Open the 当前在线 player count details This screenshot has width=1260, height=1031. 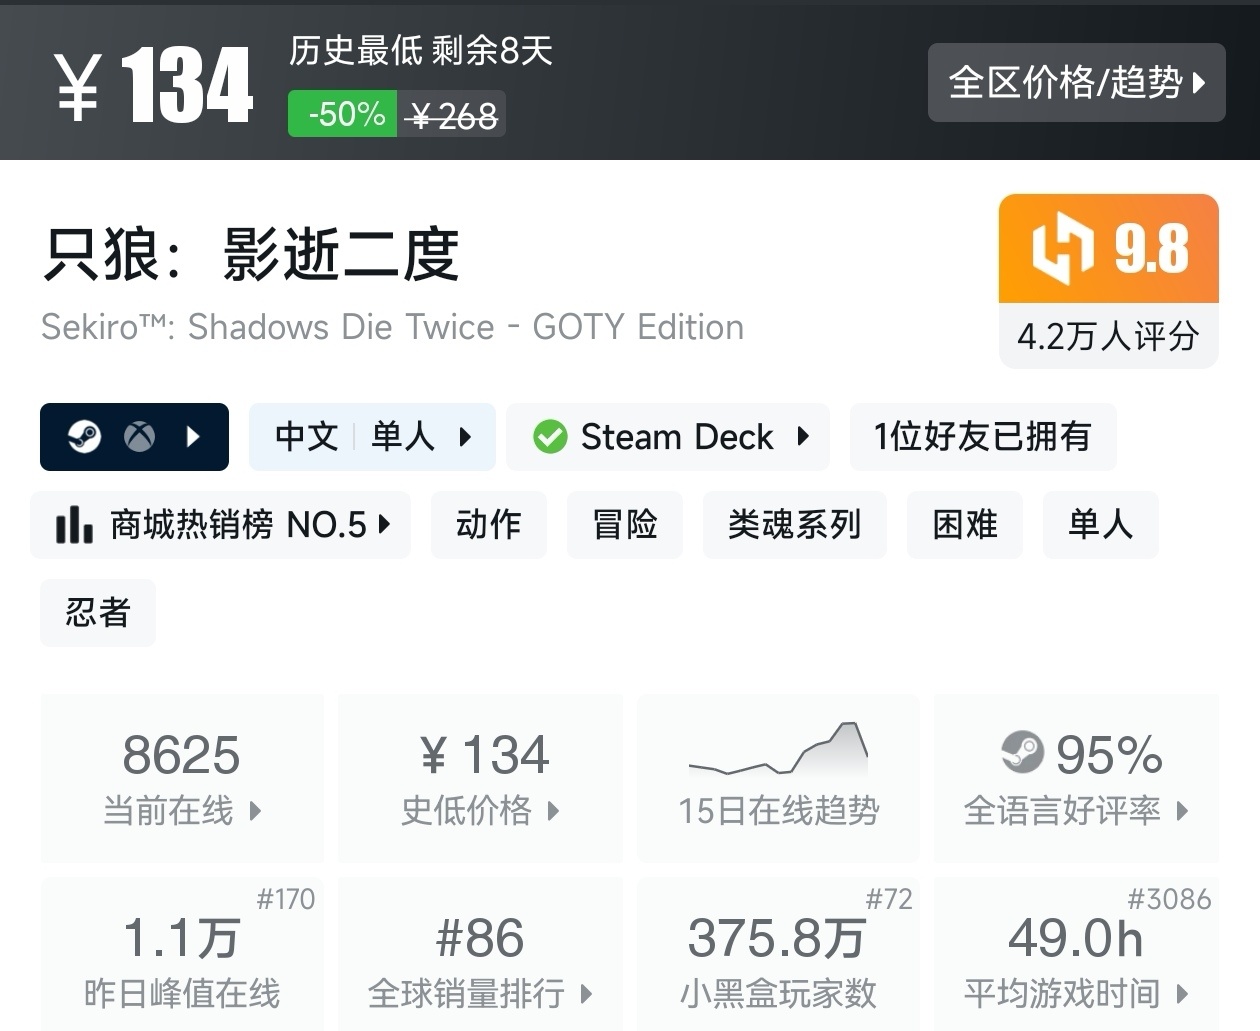(182, 778)
